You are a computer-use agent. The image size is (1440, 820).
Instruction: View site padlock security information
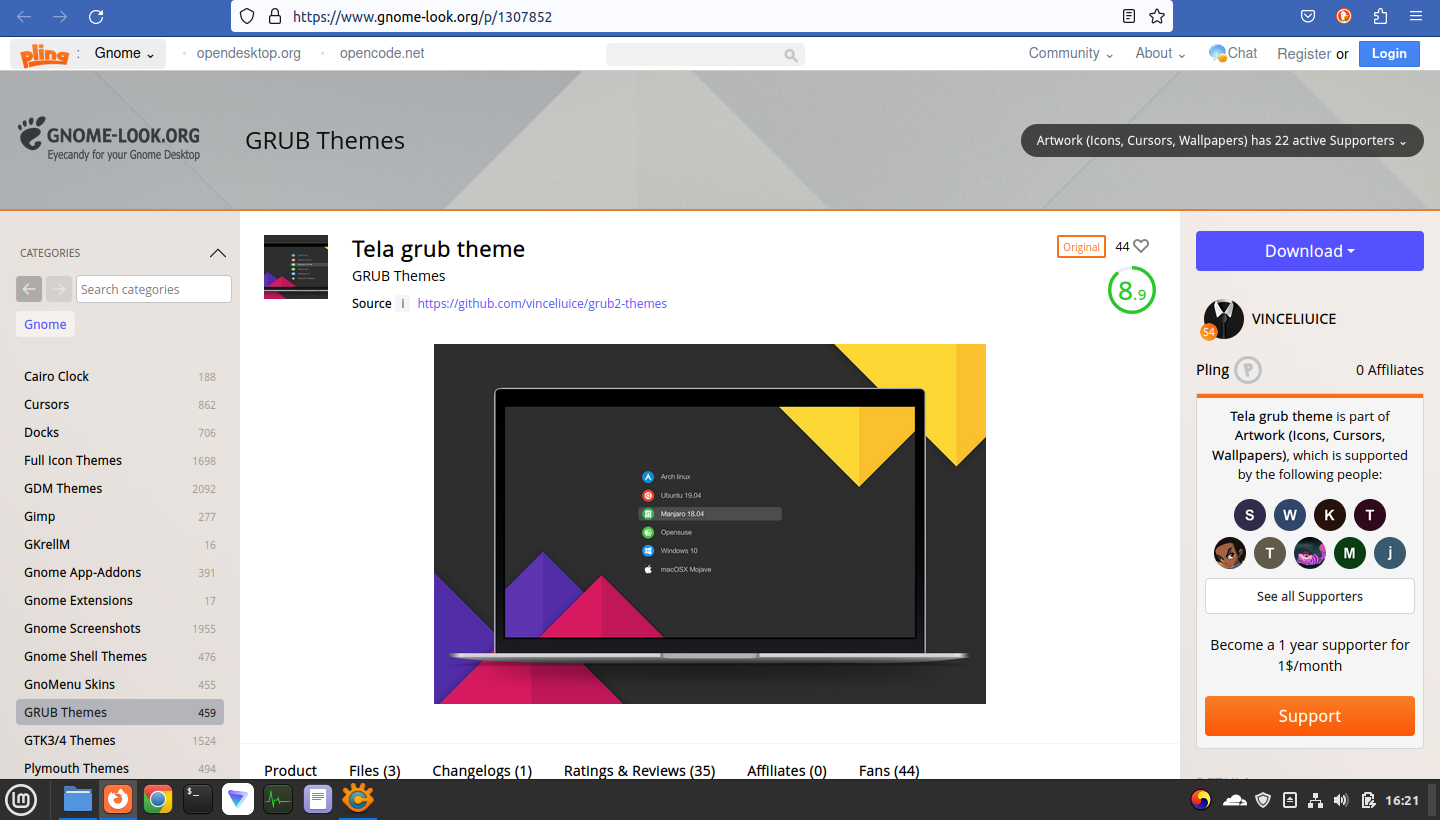click(x=274, y=16)
